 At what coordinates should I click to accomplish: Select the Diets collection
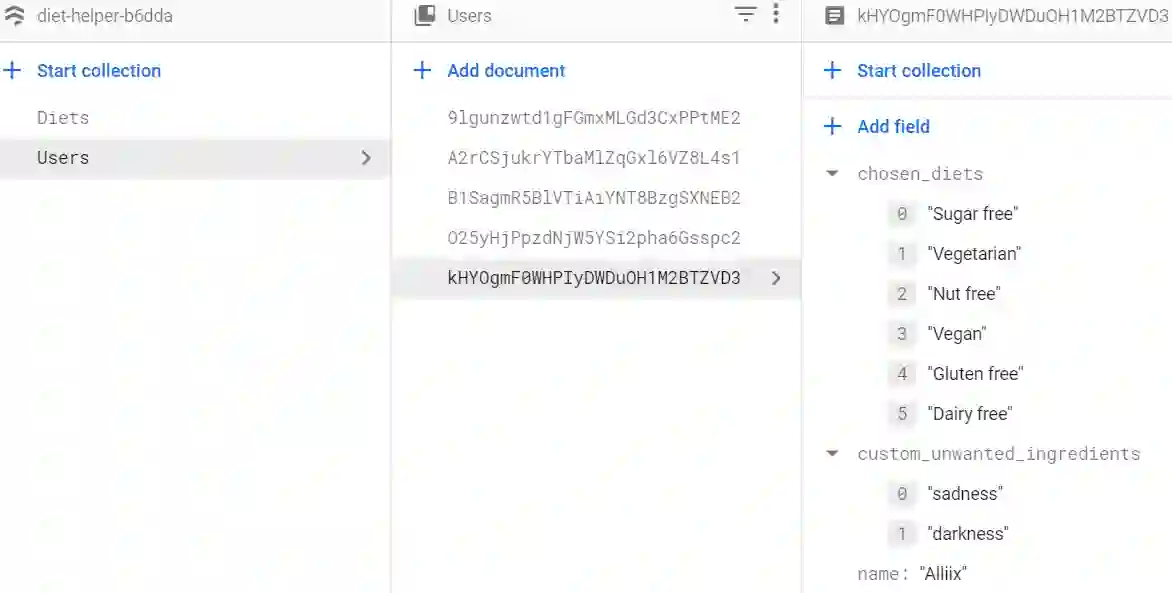[63, 118]
